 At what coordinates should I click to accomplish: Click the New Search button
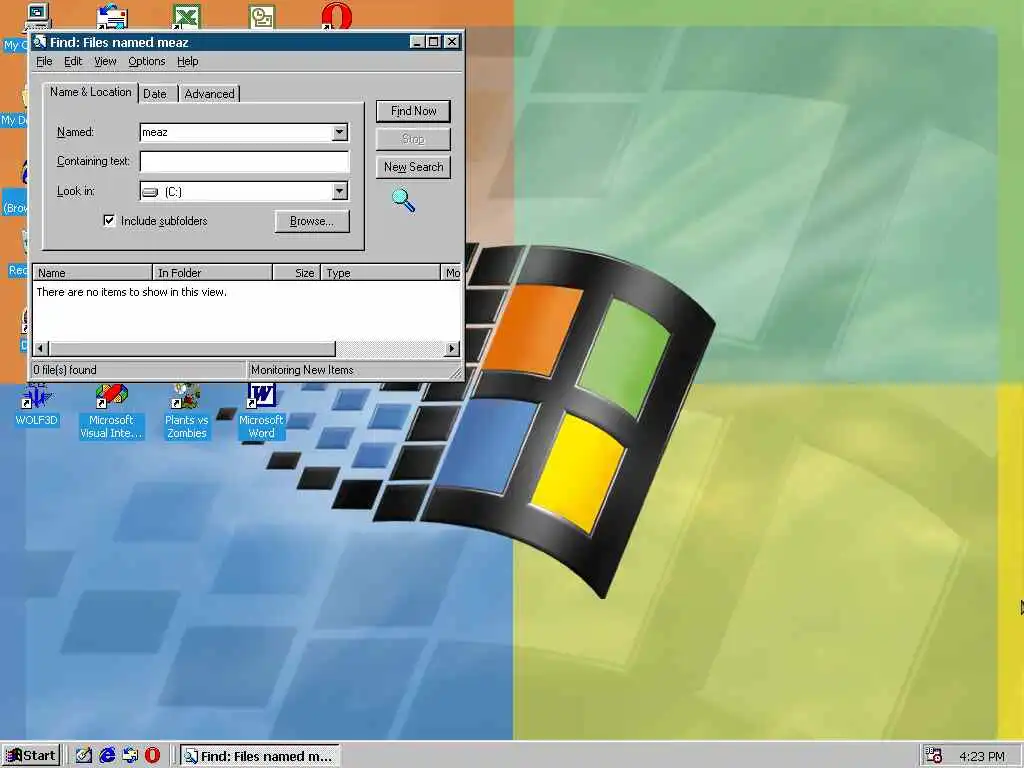(x=413, y=167)
